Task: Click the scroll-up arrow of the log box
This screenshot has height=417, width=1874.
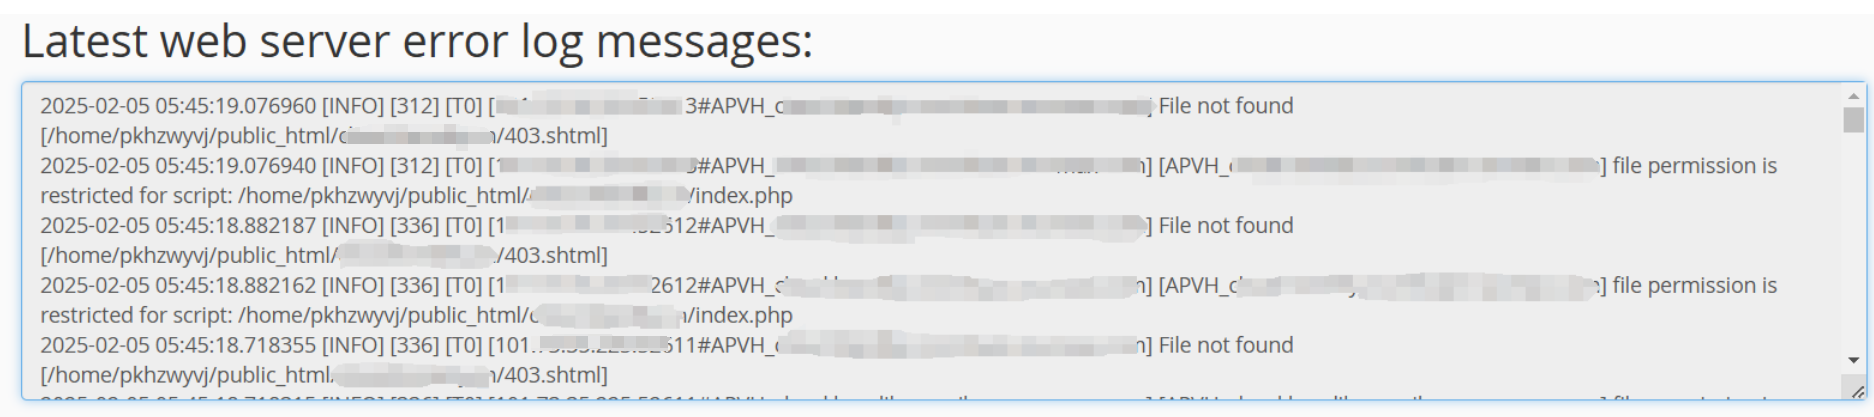Action: pyautogui.click(x=1853, y=96)
